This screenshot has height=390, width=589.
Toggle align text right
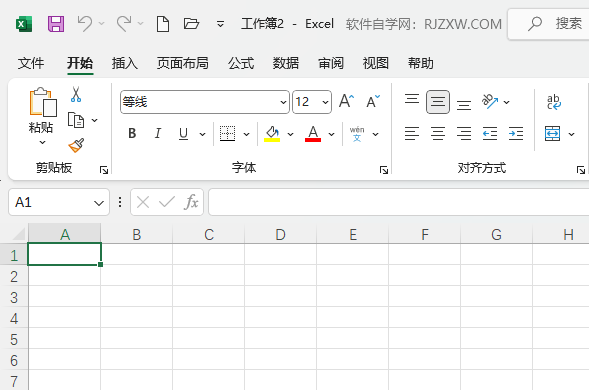pyautogui.click(x=464, y=134)
